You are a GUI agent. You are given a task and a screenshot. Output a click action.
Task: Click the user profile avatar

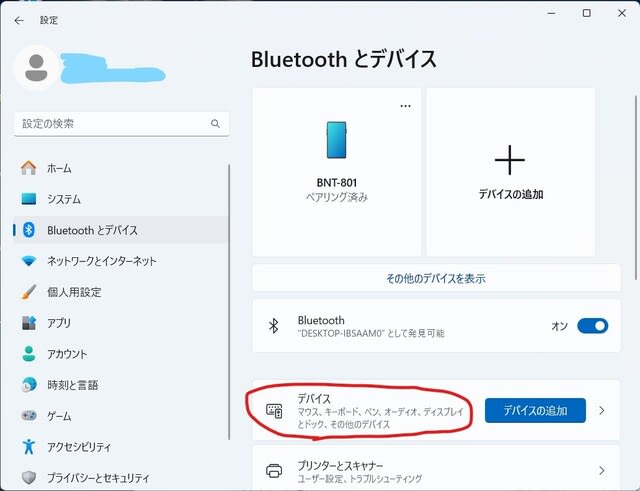[x=36, y=68]
